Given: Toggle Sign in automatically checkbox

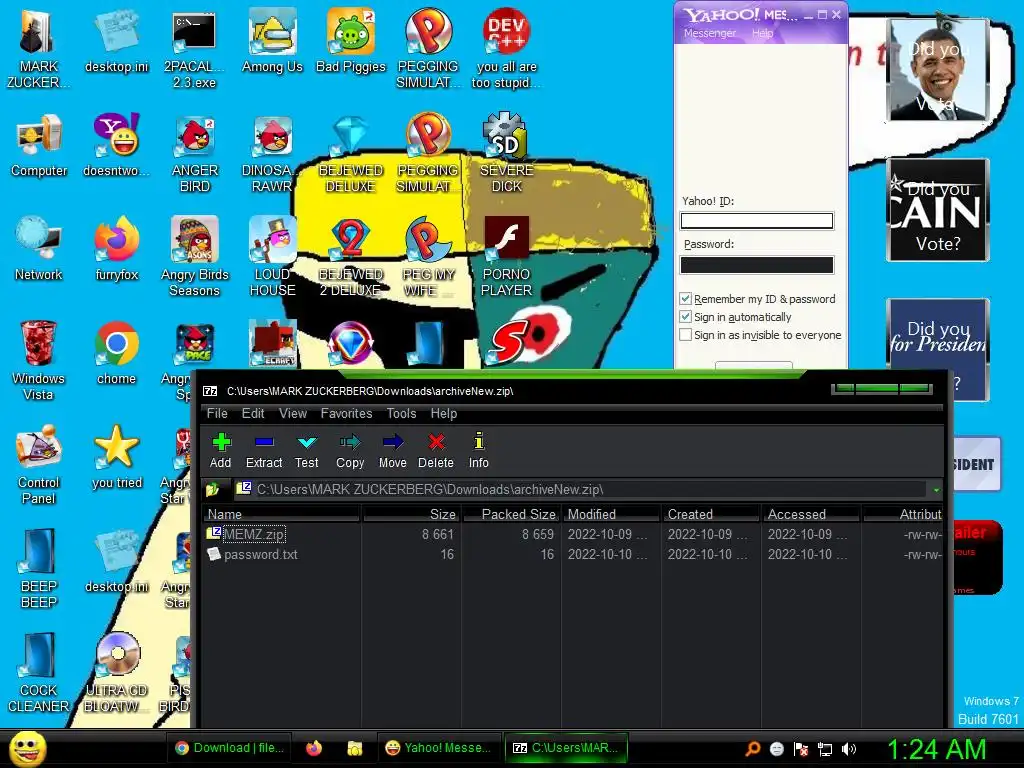Looking at the screenshot, I should click(x=686, y=317).
